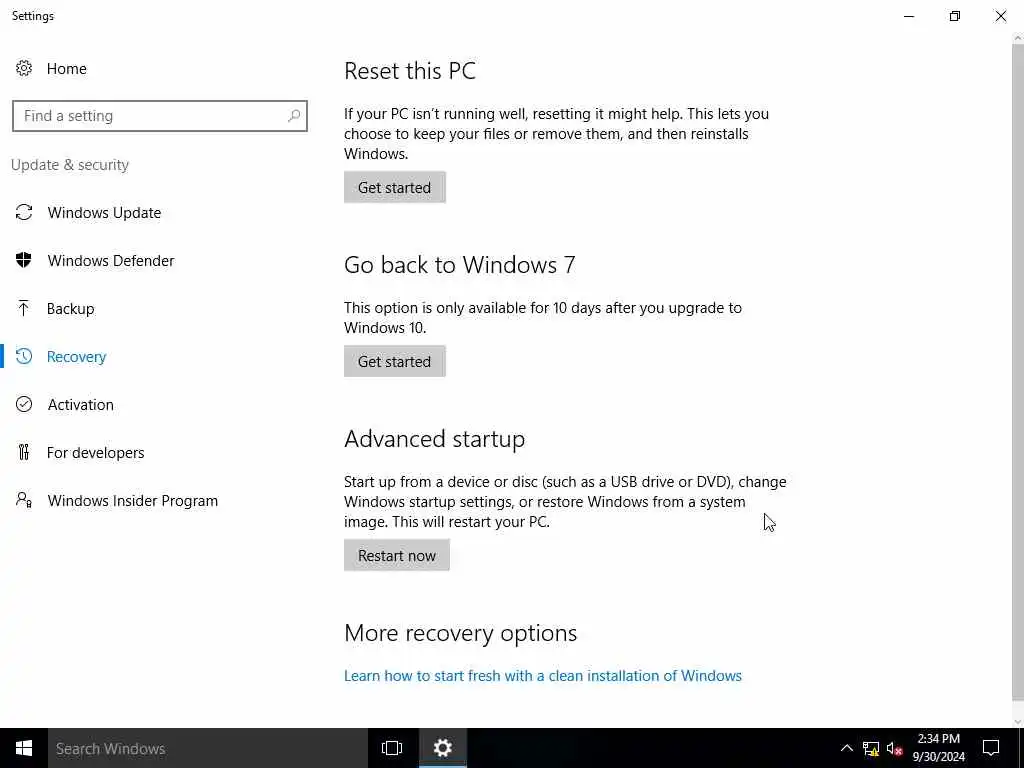Click the Advanced startup heading
This screenshot has width=1024, height=768.
point(434,439)
